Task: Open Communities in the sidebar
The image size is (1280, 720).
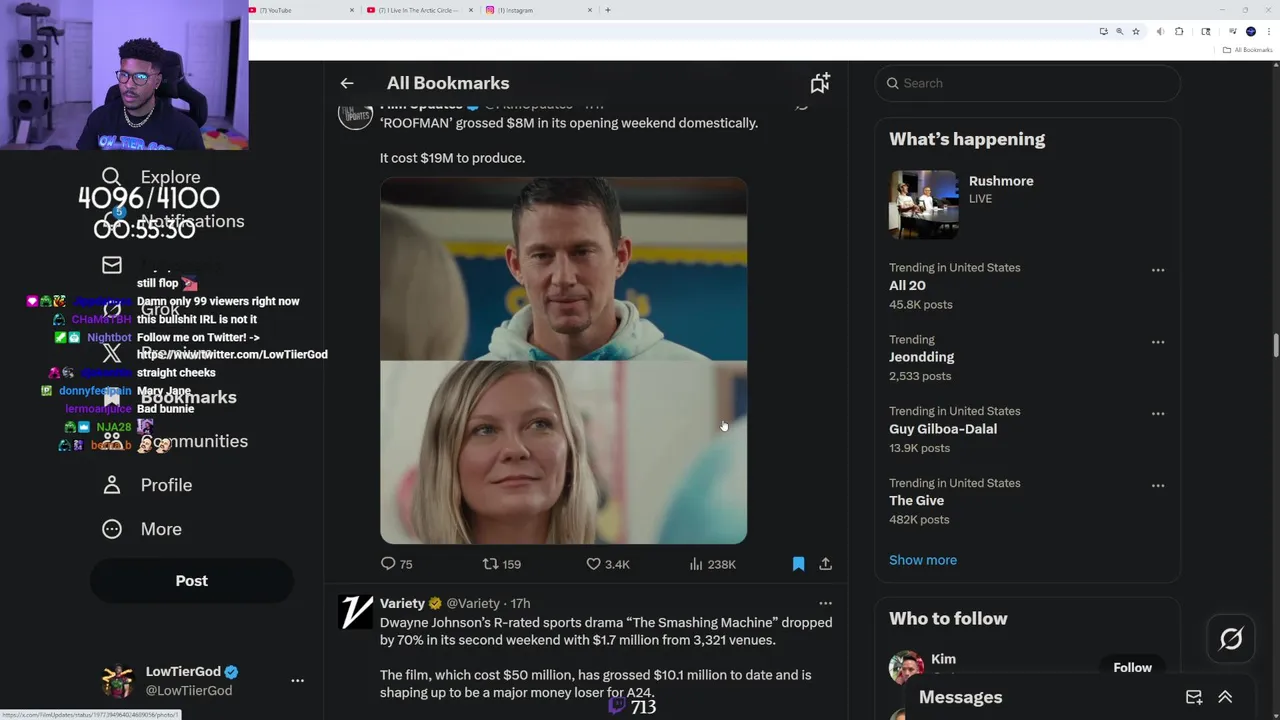Action: (x=175, y=441)
